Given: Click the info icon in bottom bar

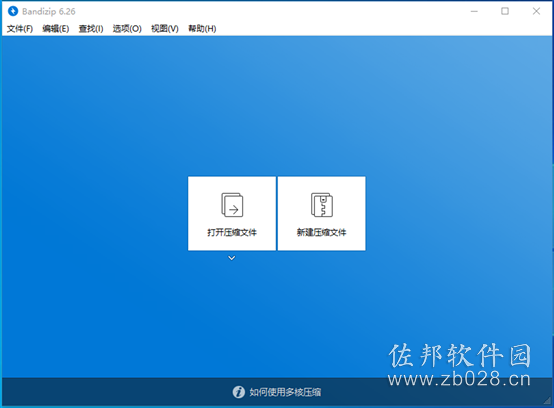Looking at the screenshot, I should (x=238, y=392).
